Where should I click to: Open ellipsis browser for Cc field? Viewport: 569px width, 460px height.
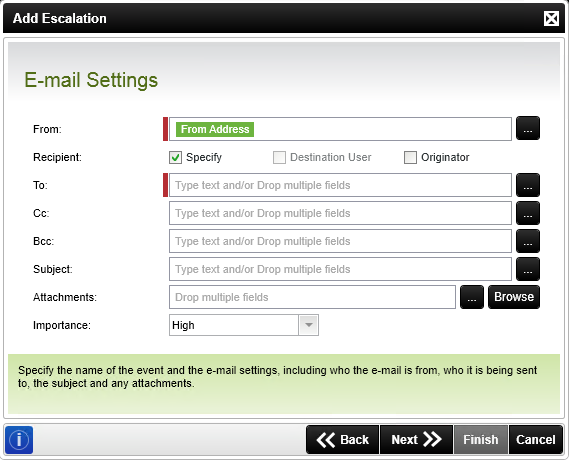coord(528,213)
